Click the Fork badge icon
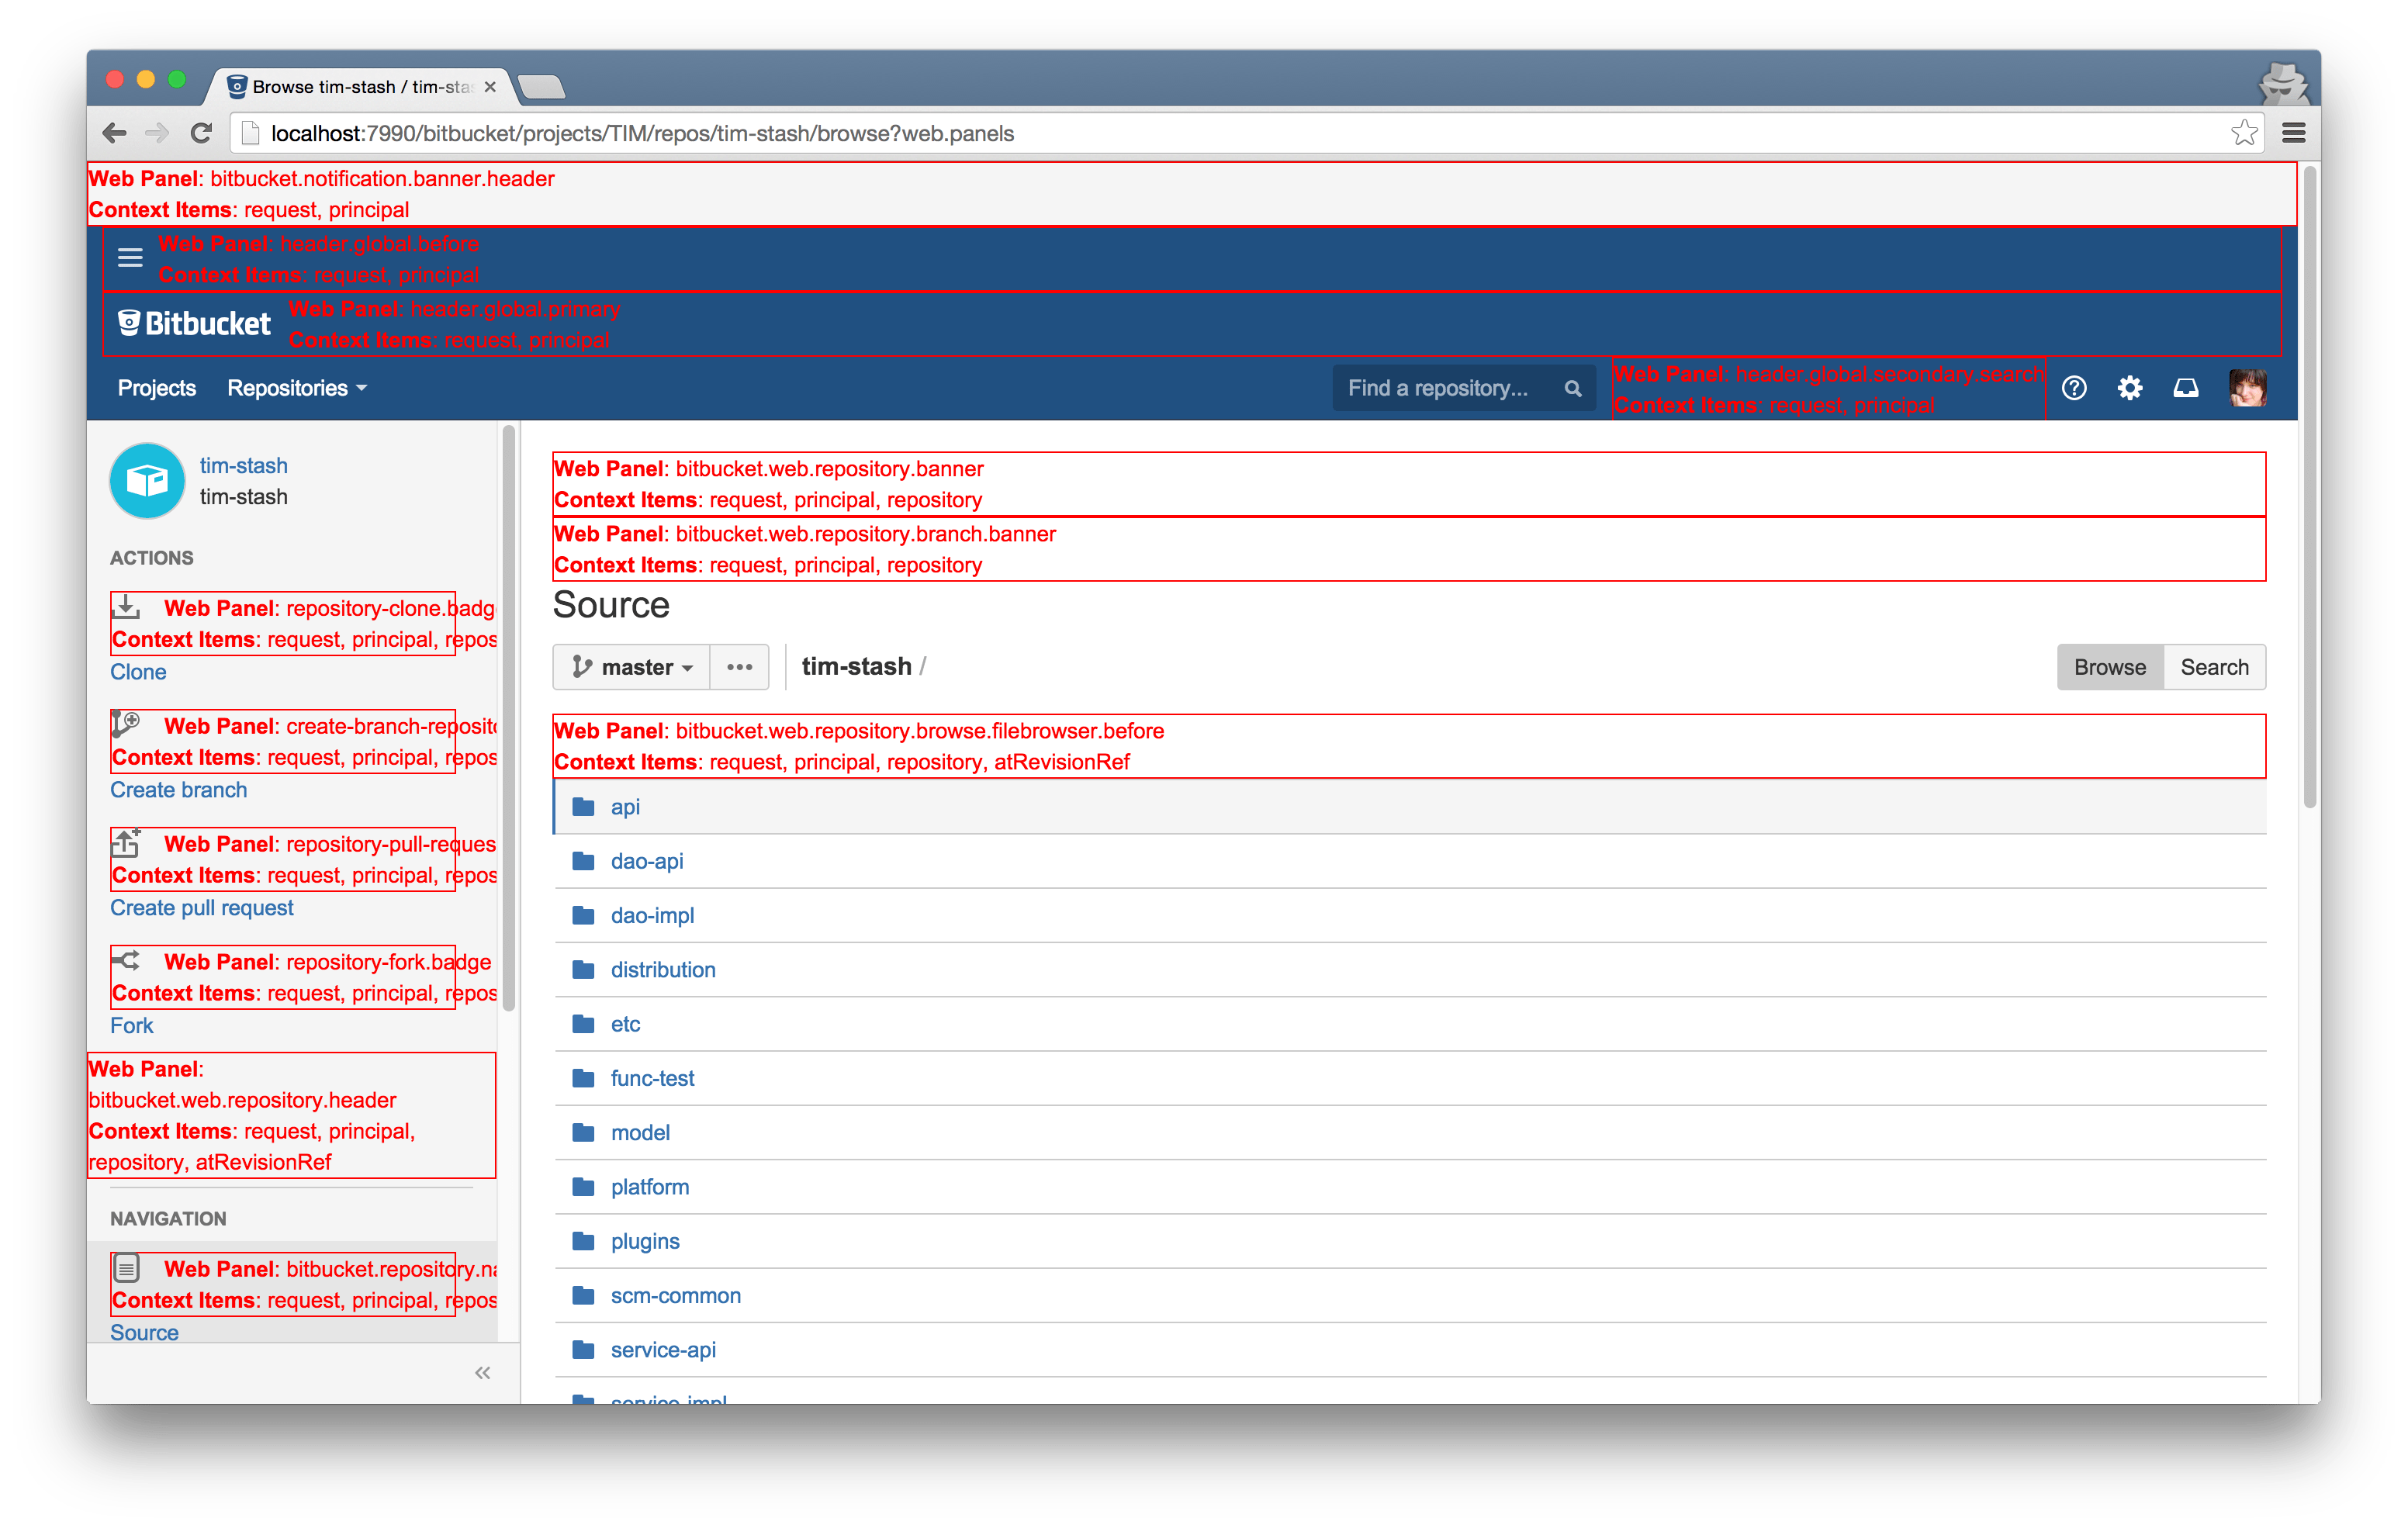 (125, 960)
